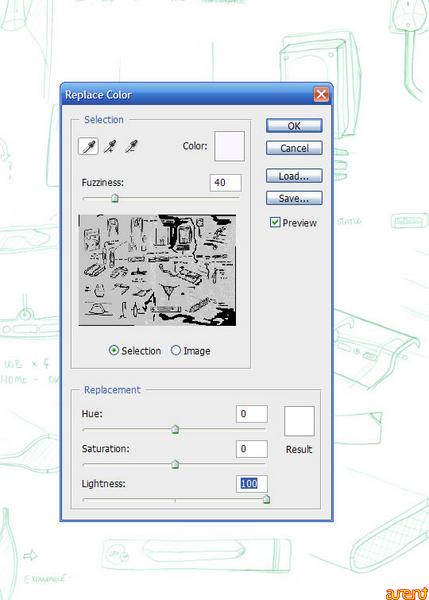Choose the Image radio button
Image resolution: width=429 pixels, height=600 pixels.
click(176, 350)
